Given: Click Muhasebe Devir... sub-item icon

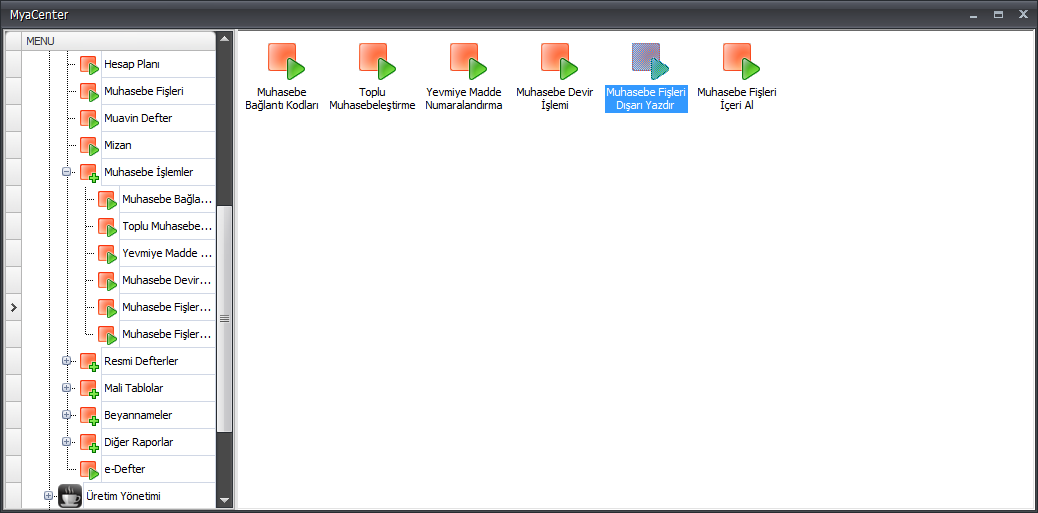Looking at the screenshot, I should coord(107,281).
